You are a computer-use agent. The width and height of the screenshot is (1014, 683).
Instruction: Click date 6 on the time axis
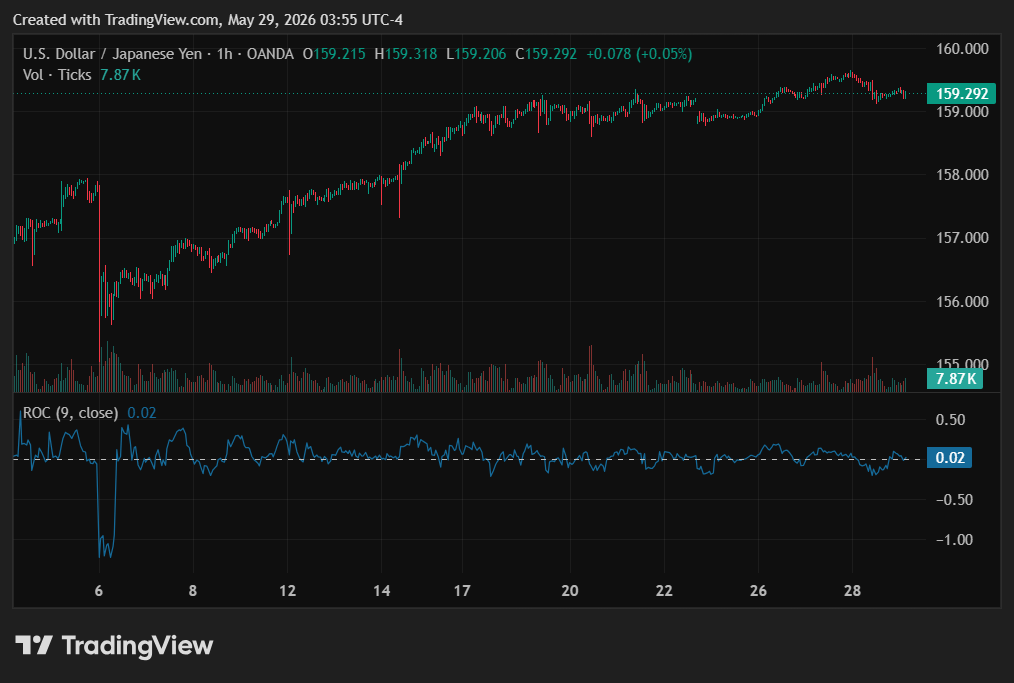click(98, 591)
